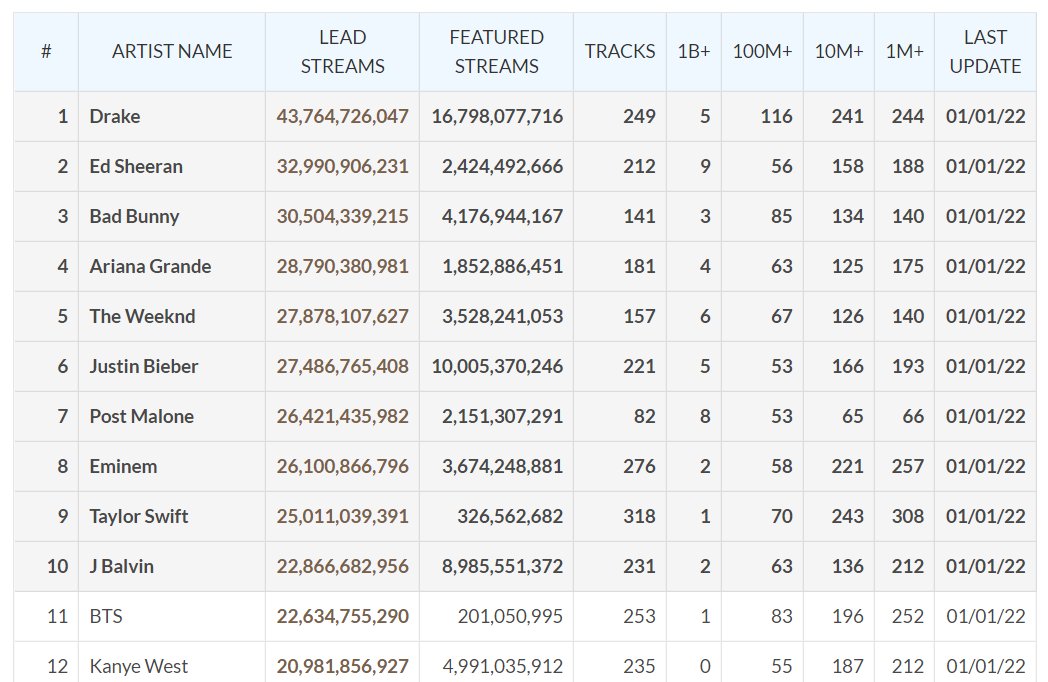Image resolution: width=1048 pixels, height=682 pixels.
Task: Click Taylor Swift's track count 318
Action: [639, 516]
